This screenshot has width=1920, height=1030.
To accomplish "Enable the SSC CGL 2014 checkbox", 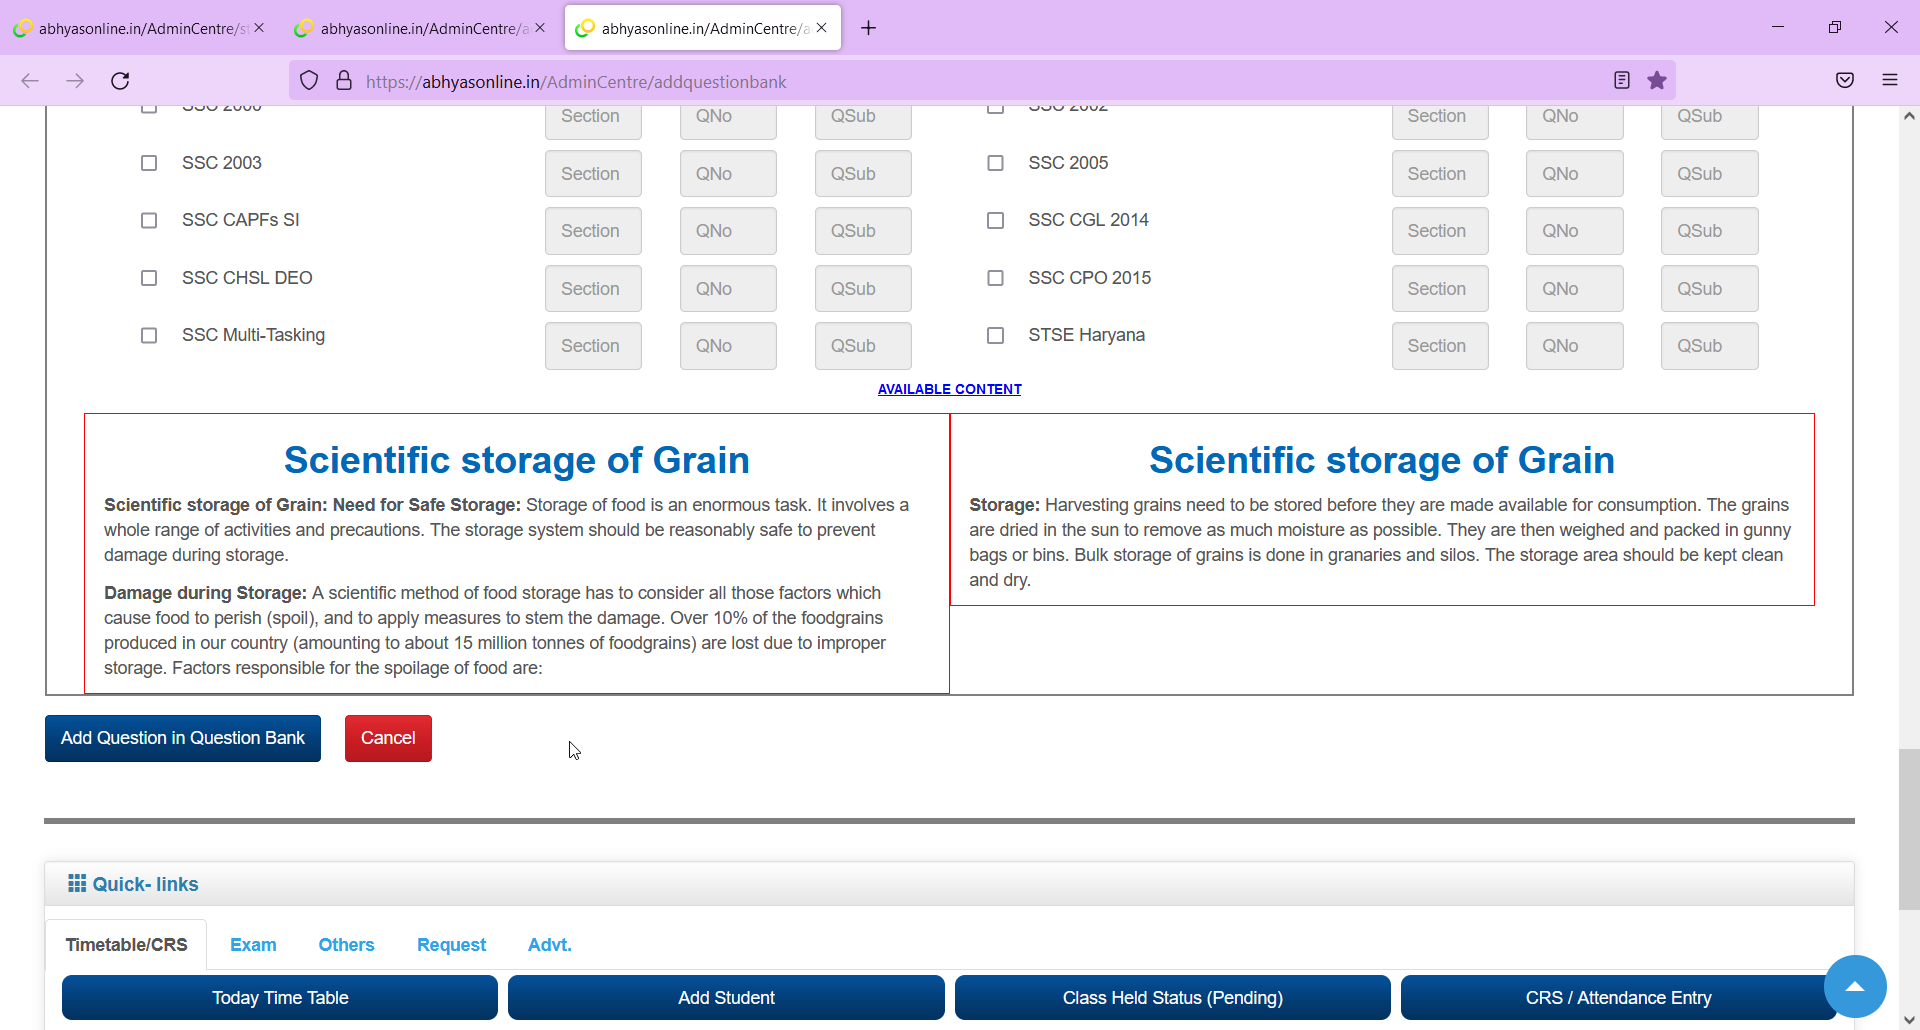I will [995, 220].
